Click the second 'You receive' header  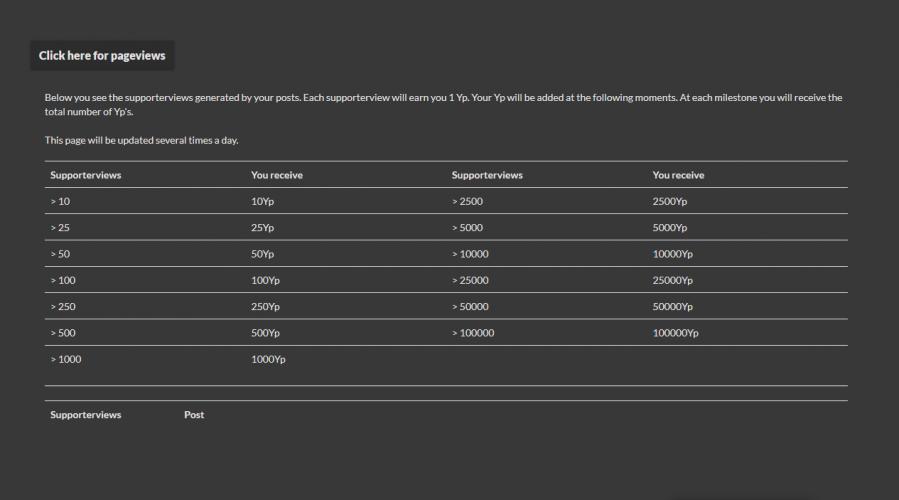pos(678,175)
